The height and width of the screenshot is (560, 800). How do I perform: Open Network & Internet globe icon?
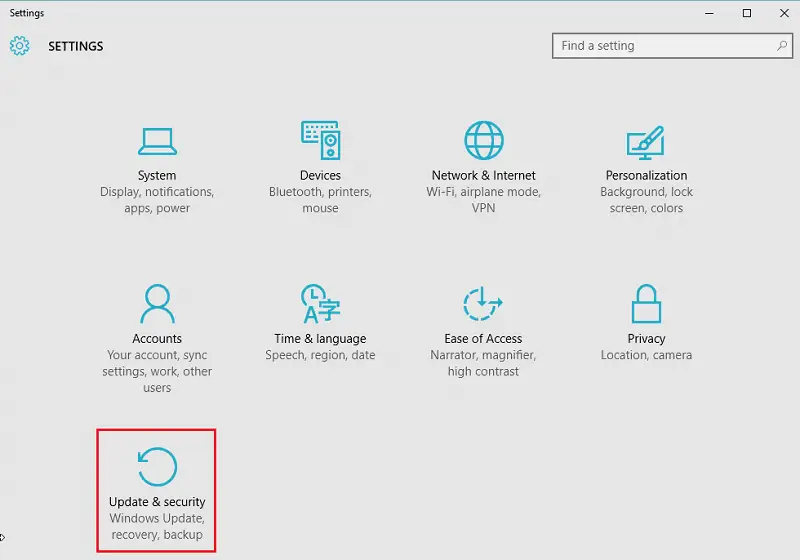tap(484, 140)
